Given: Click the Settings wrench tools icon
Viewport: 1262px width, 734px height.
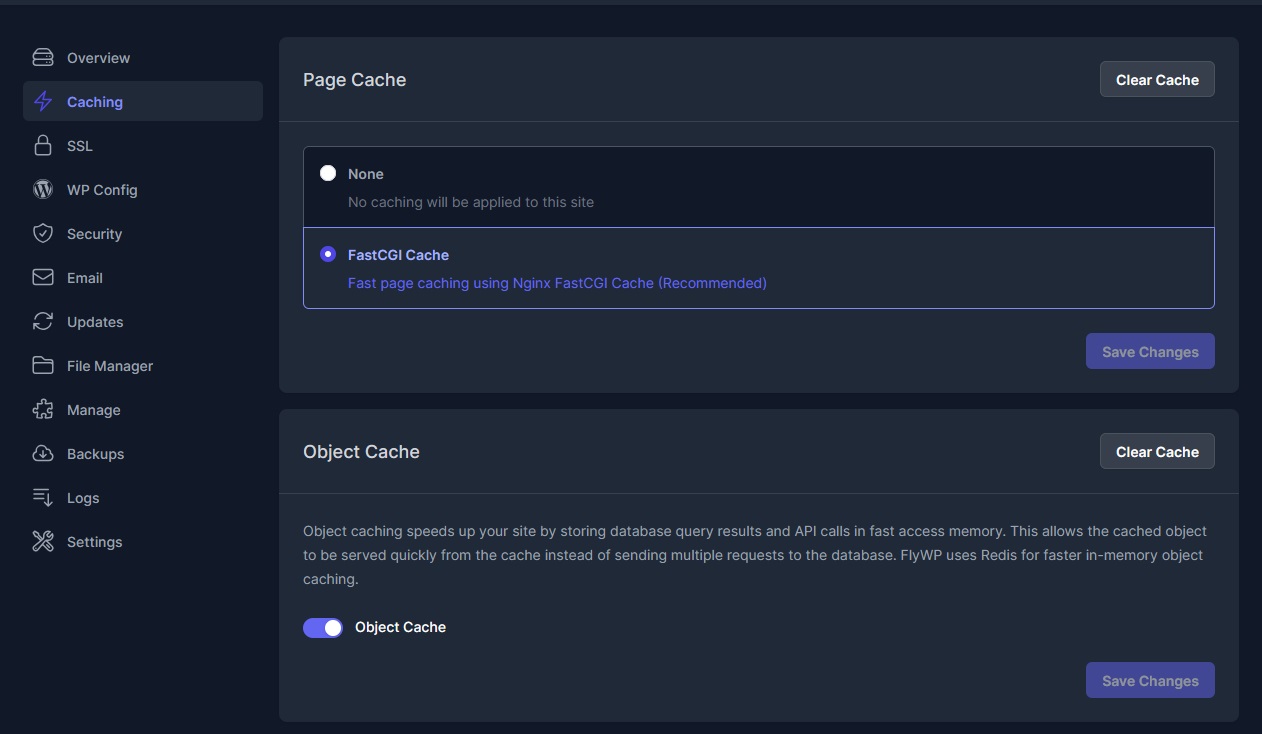Looking at the screenshot, I should pos(43,542).
